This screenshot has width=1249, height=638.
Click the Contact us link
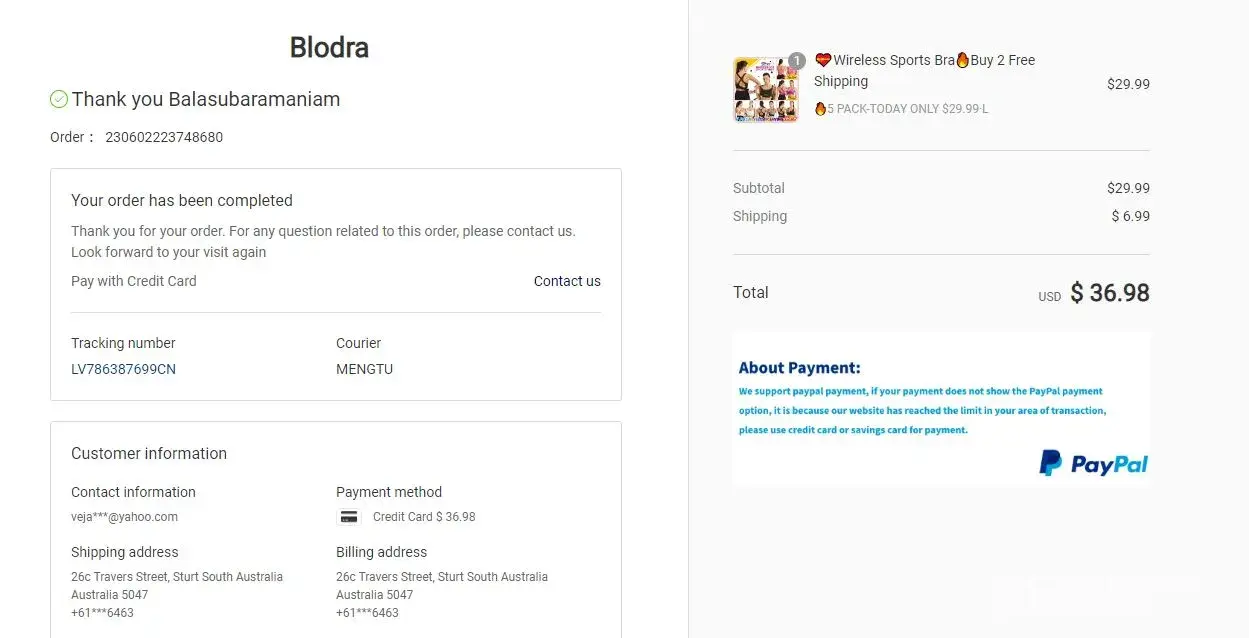coord(567,281)
